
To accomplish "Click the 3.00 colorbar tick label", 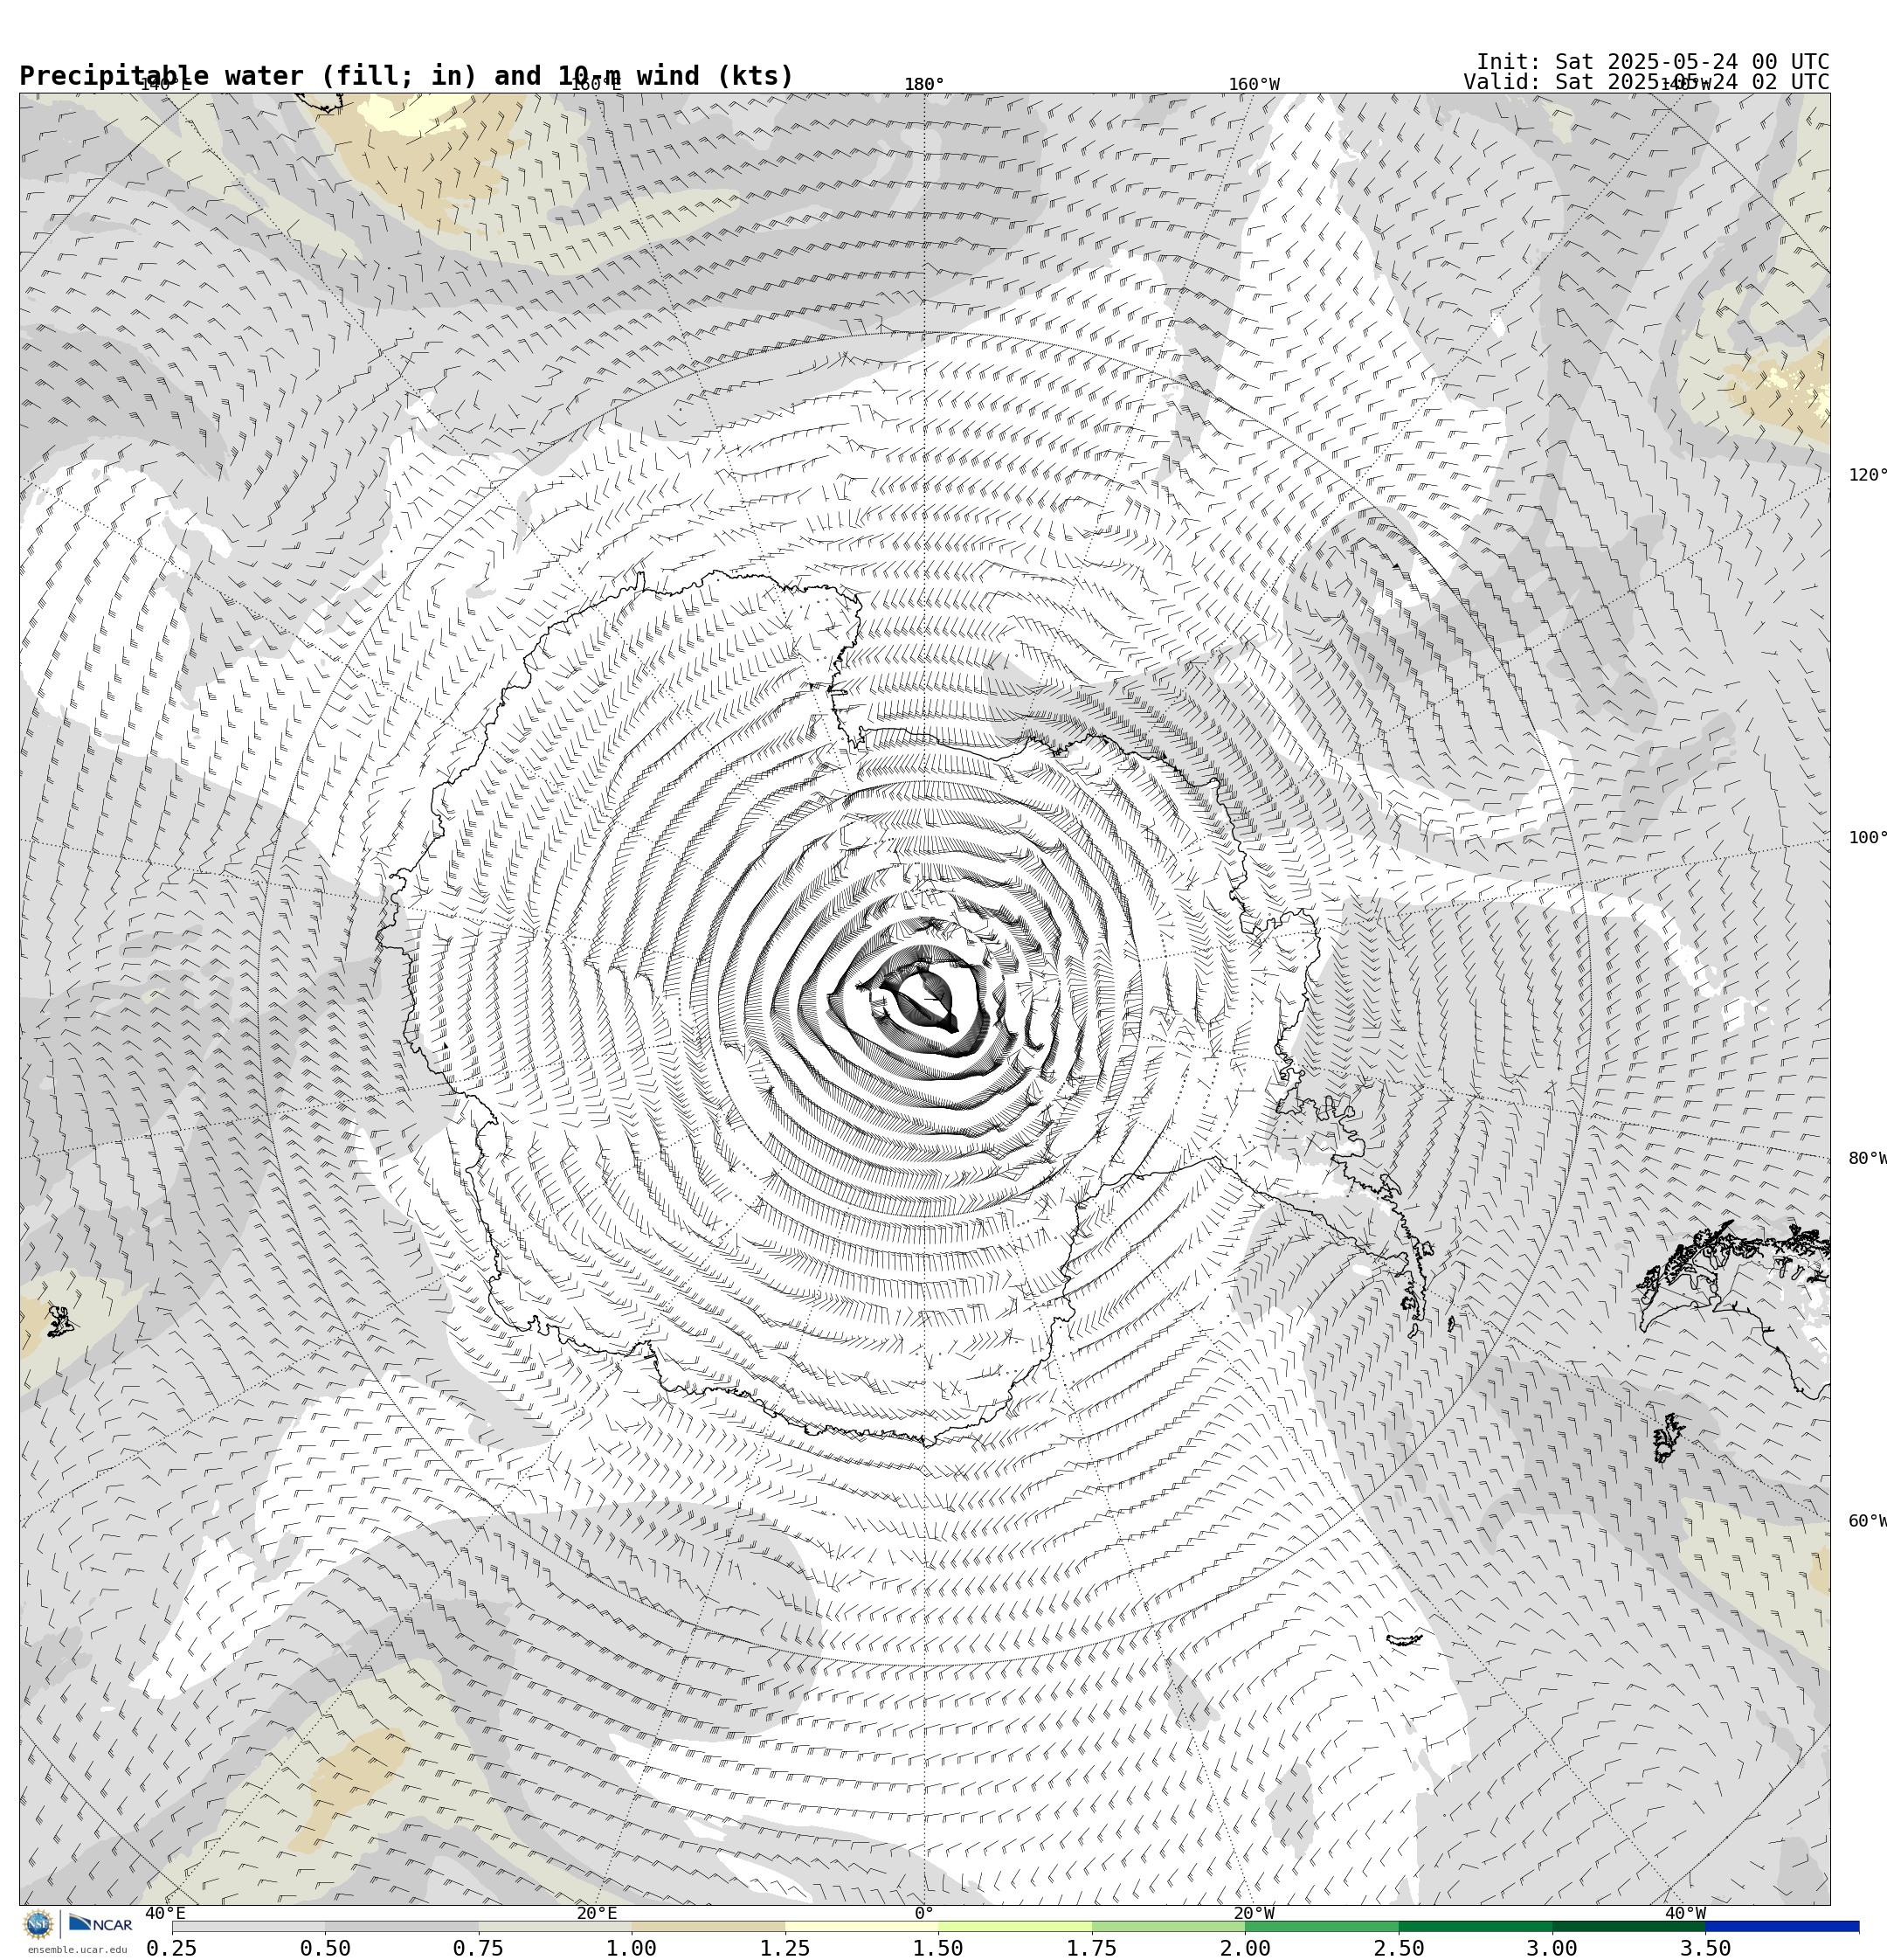I will pyautogui.click(x=1552, y=1948).
